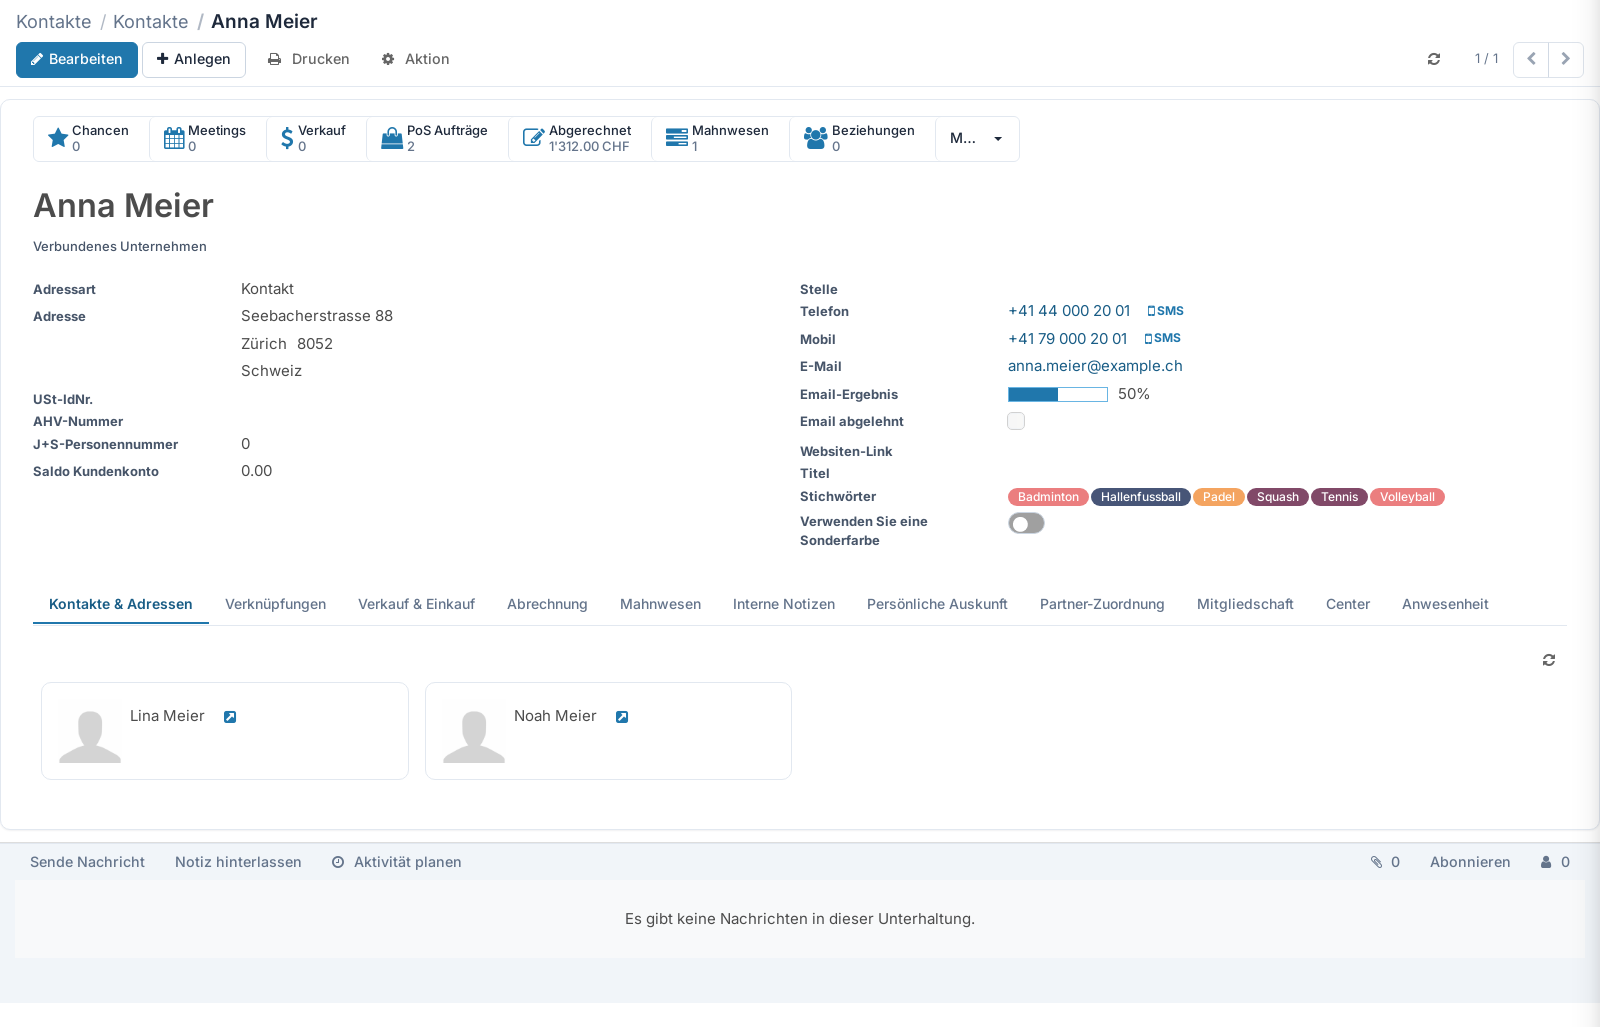Viewport: 1600px width, 1027px height.
Task: Click Noah Meier avatar image
Action: point(474,733)
